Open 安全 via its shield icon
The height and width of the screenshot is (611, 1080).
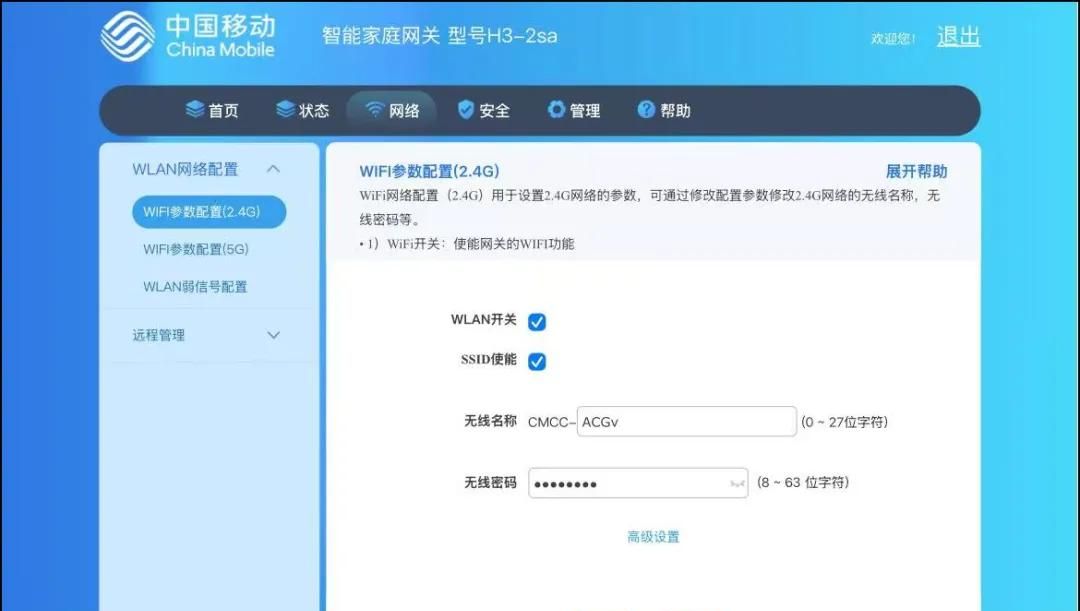tap(464, 110)
